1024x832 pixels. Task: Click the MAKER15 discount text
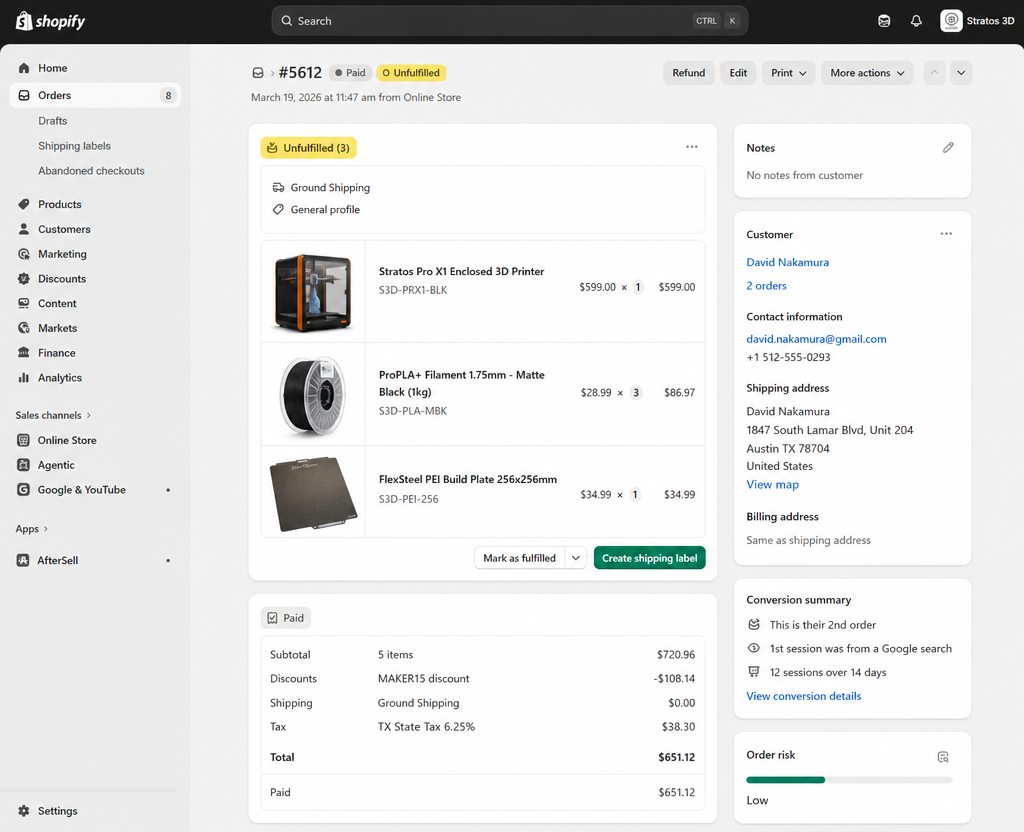pos(423,679)
